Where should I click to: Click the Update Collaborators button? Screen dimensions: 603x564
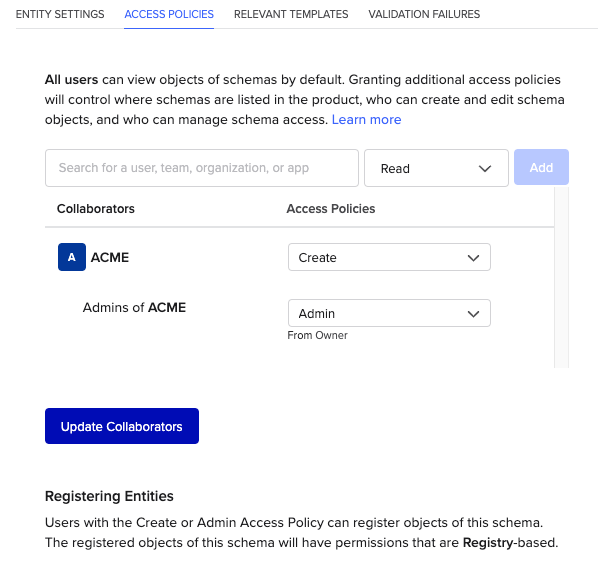(x=122, y=426)
